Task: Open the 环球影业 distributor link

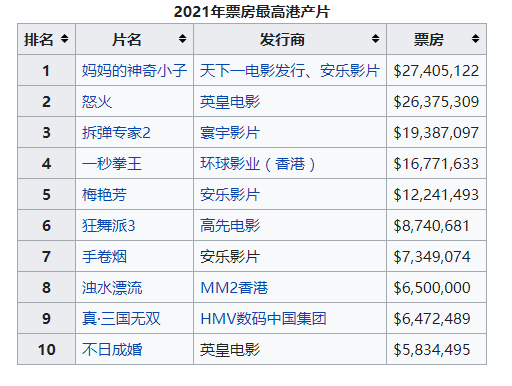Action: coord(230,164)
